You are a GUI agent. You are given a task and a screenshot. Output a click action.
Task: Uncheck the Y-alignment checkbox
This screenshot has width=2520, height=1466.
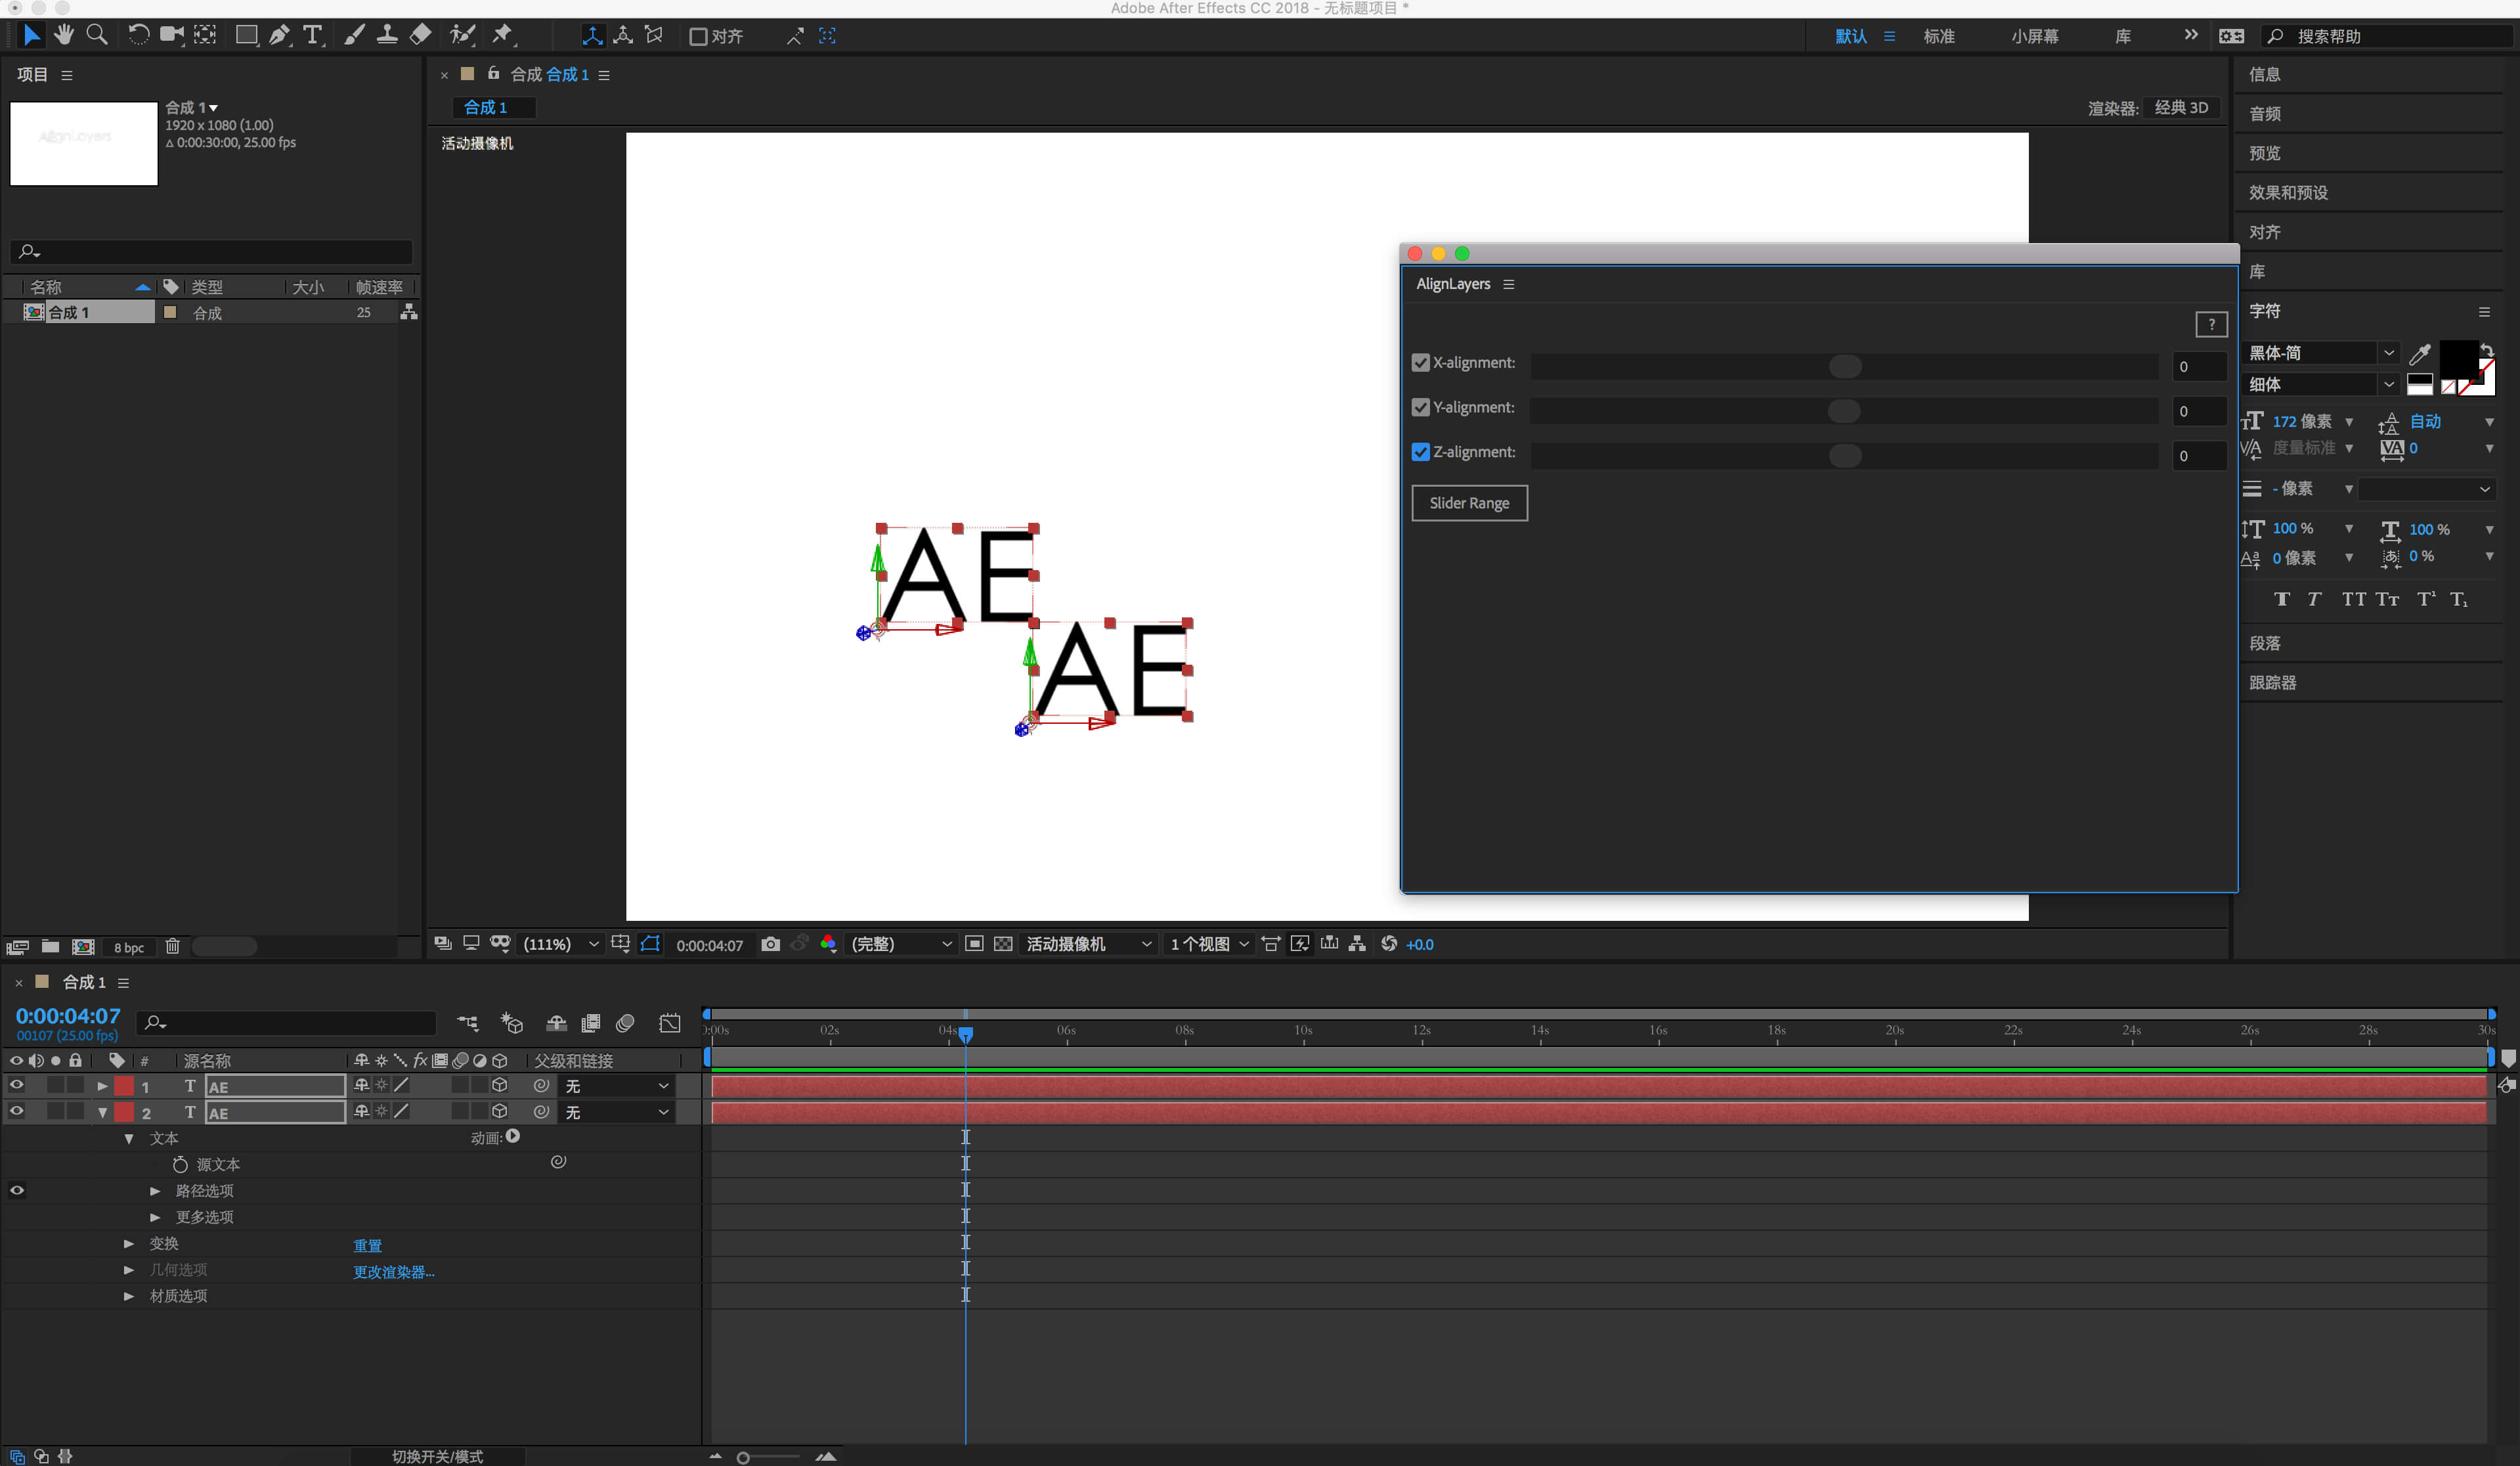click(1420, 408)
